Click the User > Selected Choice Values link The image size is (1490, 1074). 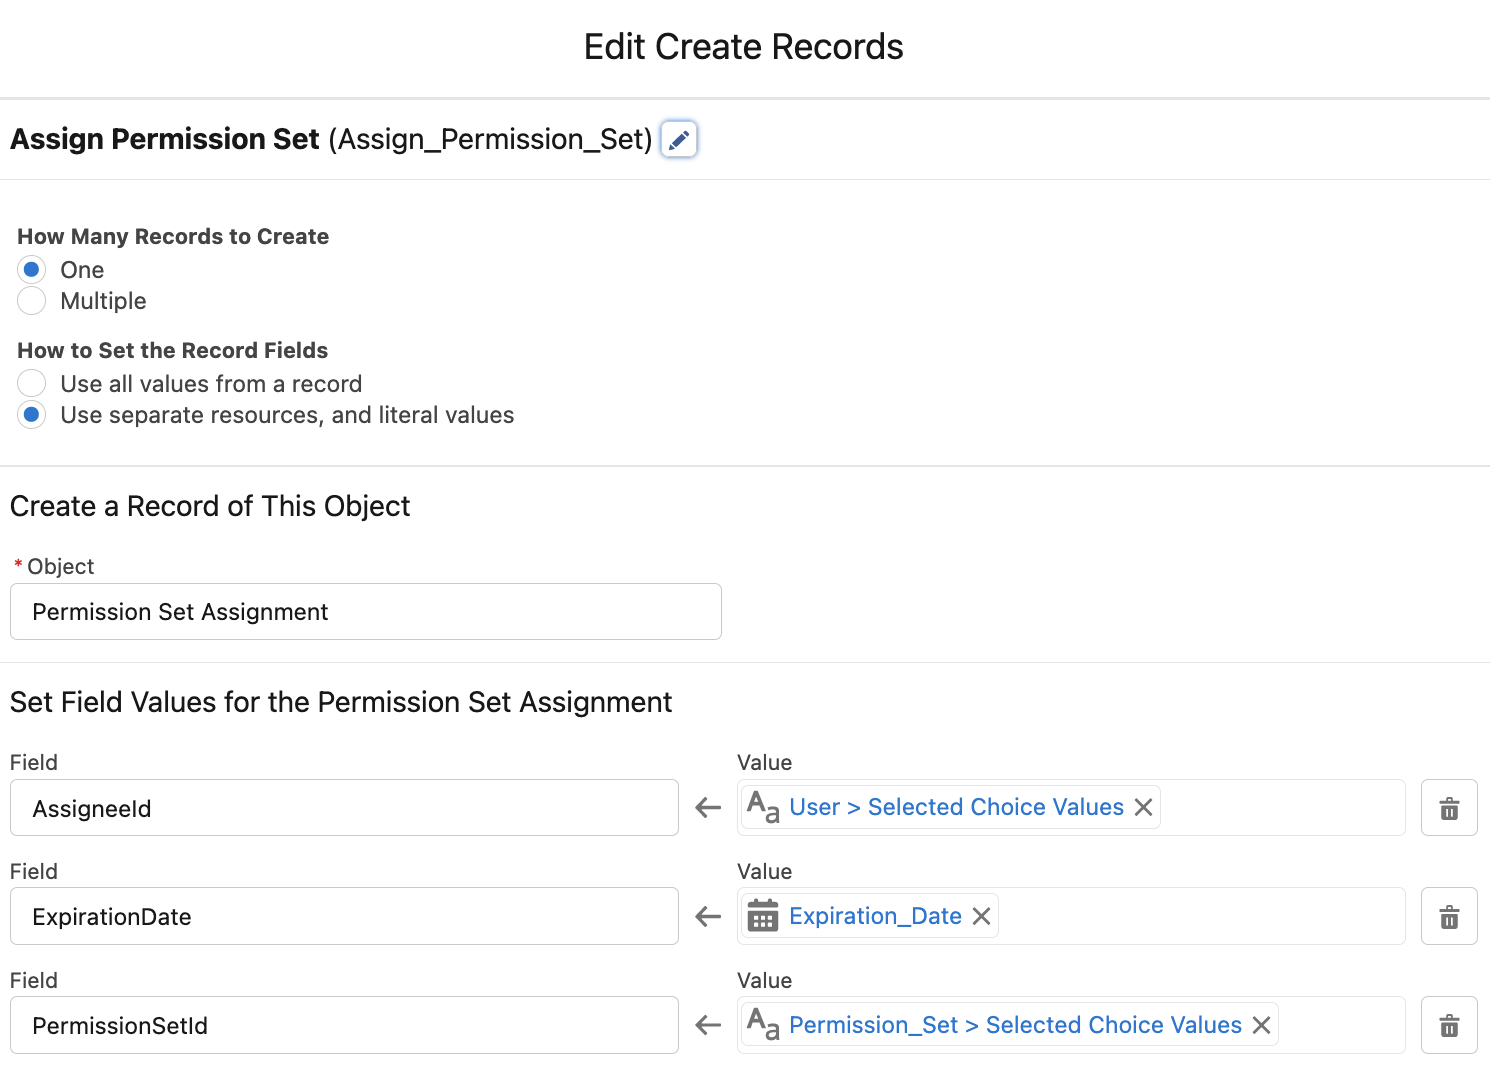click(x=955, y=806)
